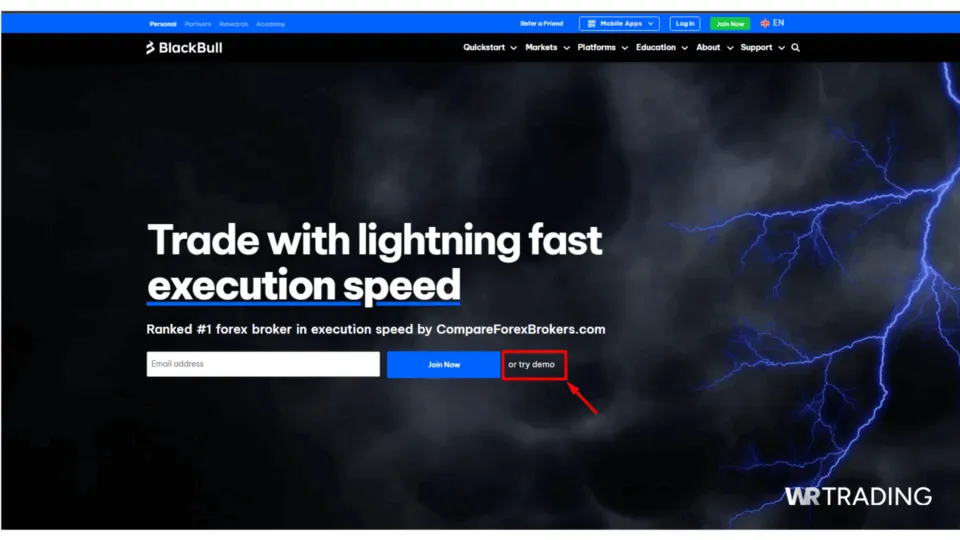Open the search magnifier icon

(x=795, y=48)
